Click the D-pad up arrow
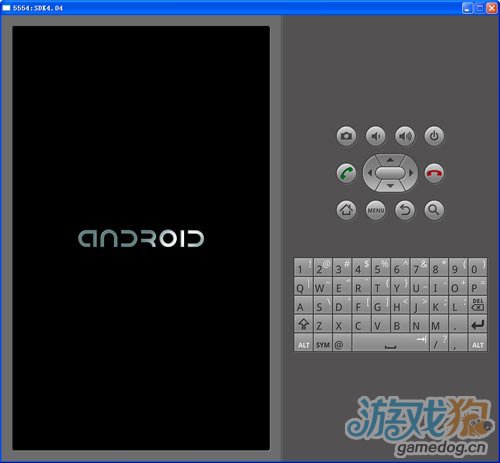 point(390,160)
